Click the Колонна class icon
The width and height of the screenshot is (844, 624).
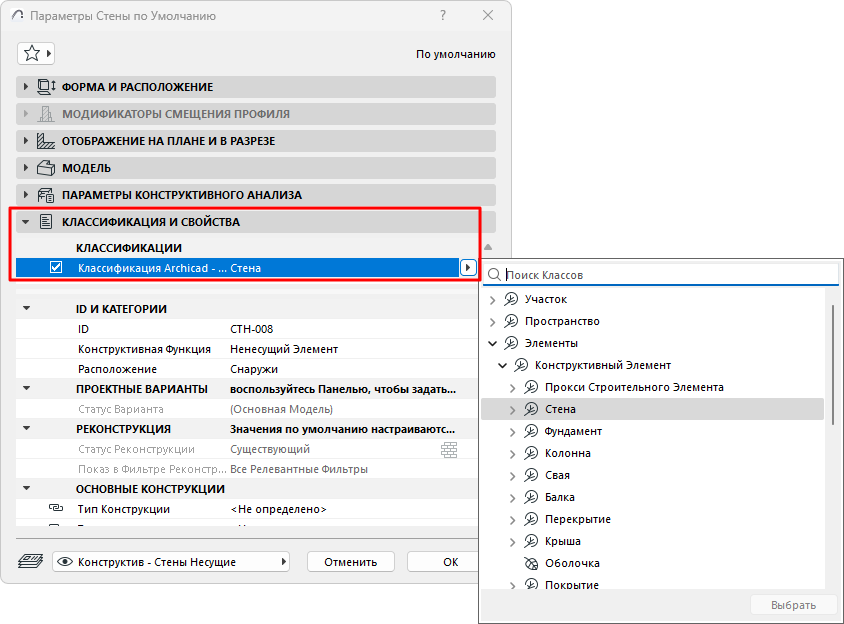pos(531,453)
